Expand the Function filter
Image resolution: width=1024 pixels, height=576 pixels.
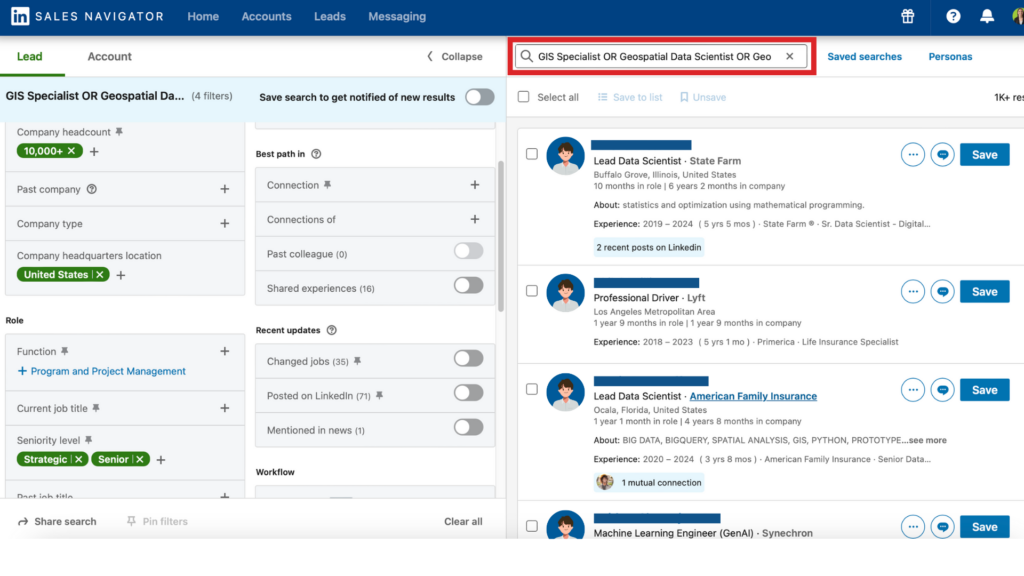[x=225, y=351]
